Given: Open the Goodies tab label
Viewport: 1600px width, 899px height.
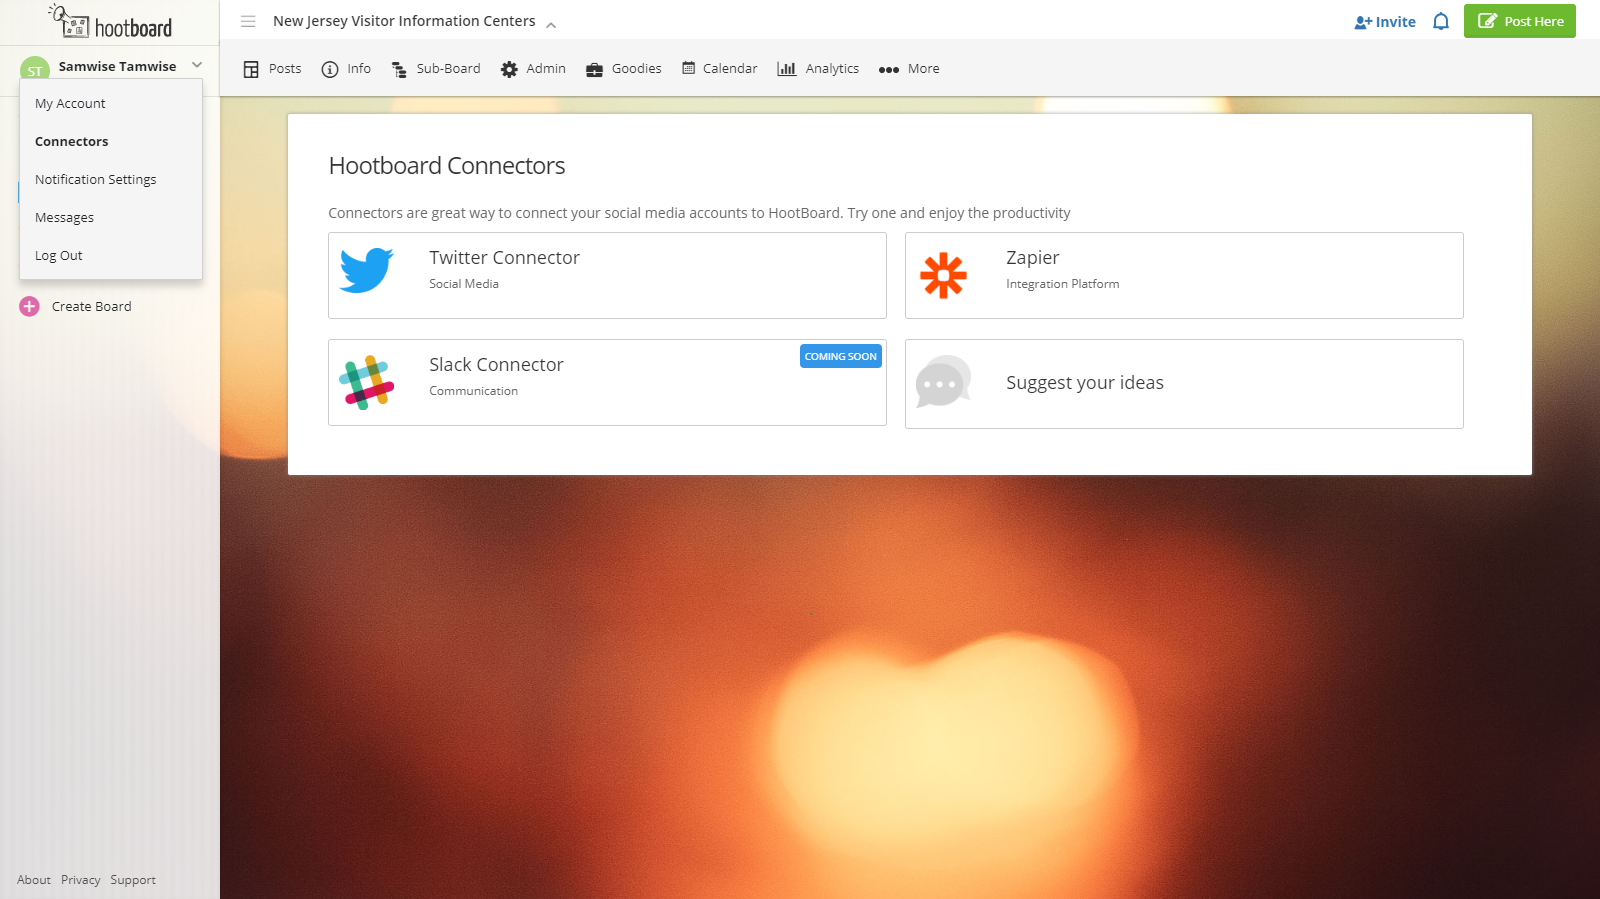Looking at the screenshot, I should pyautogui.click(x=637, y=69).
